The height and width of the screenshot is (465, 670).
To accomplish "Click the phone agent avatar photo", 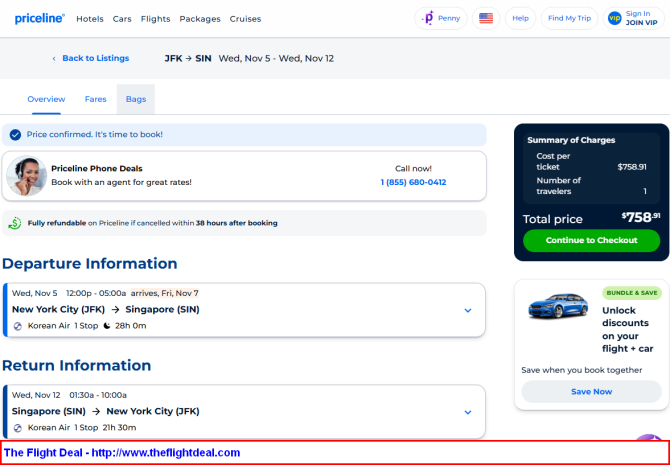I will (x=26, y=176).
